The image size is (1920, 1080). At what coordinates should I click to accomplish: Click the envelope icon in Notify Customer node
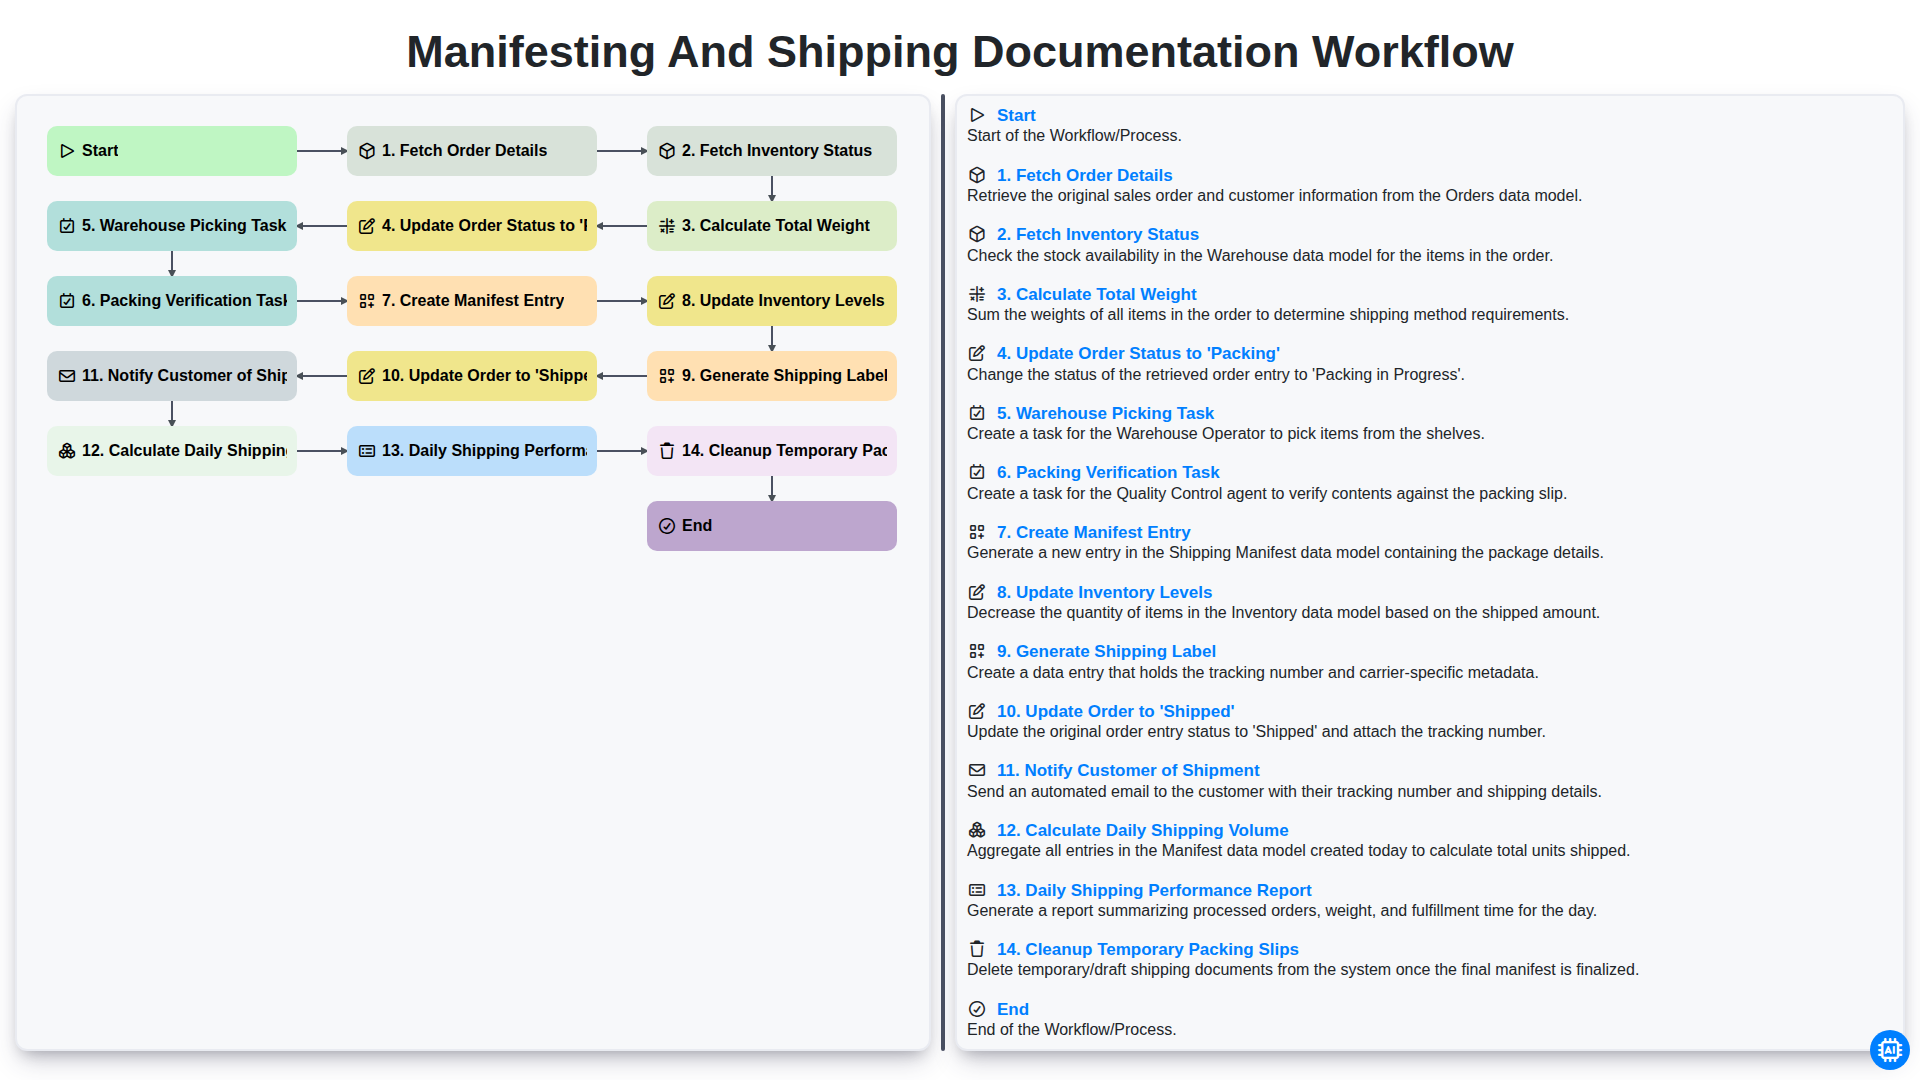[67, 376]
